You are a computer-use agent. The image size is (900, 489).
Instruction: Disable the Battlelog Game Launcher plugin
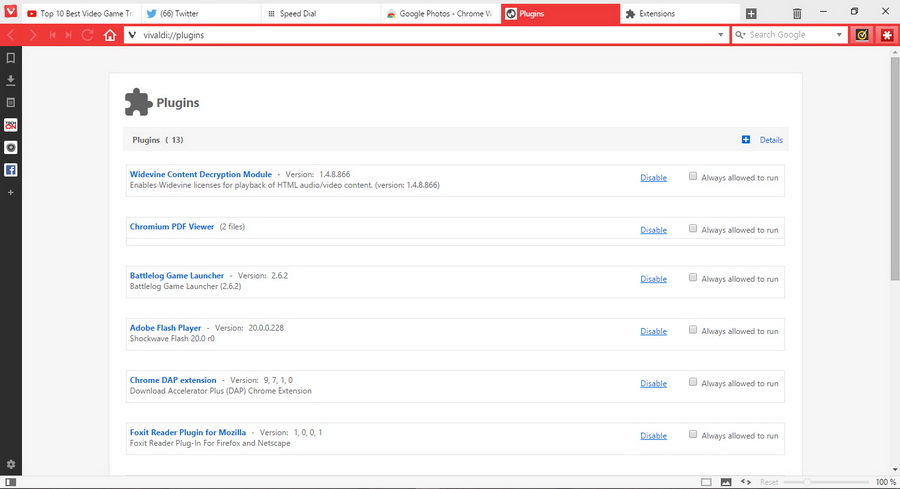[653, 280]
